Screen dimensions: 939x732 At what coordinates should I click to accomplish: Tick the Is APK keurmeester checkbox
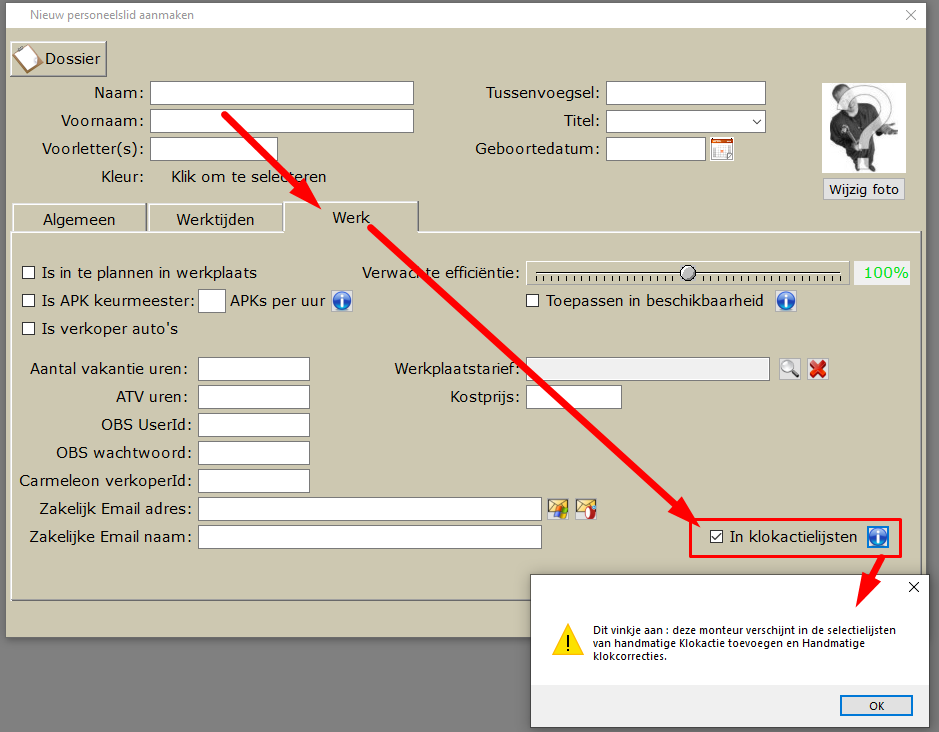28,301
